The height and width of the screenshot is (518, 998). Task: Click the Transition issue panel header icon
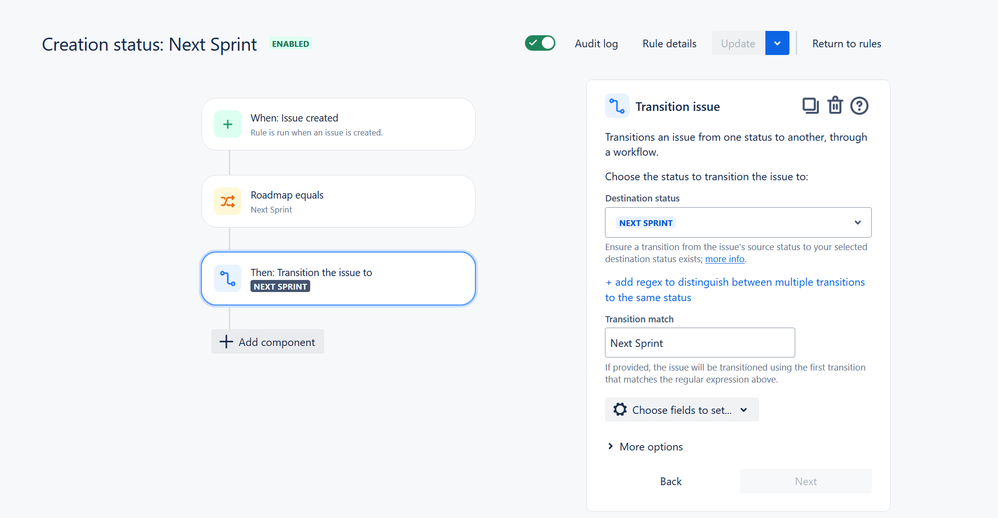tap(617, 106)
